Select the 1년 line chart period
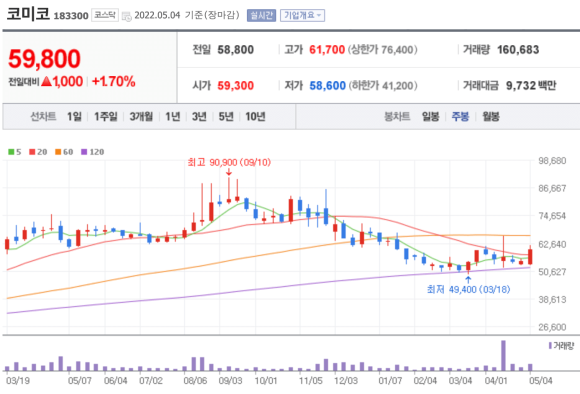The image size is (580, 394). click(172, 117)
